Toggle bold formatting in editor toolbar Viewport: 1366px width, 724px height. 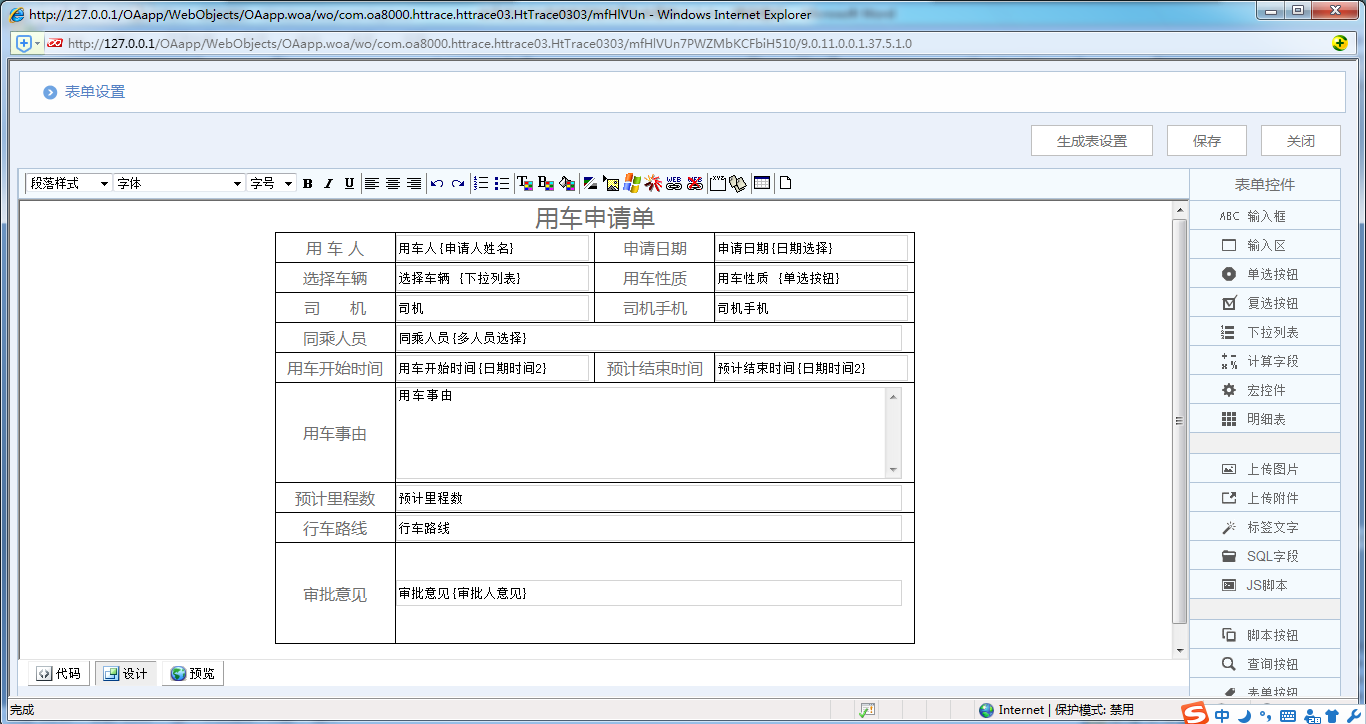coord(308,183)
